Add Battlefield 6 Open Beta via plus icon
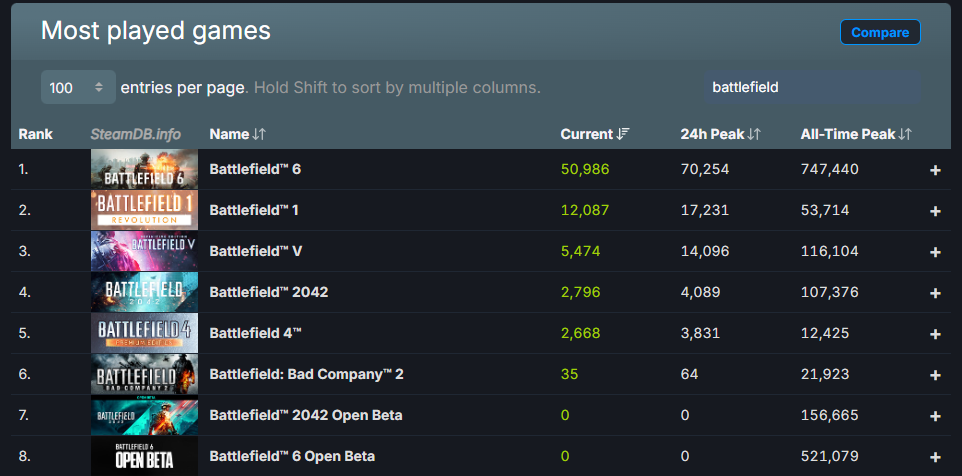The image size is (962, 476). click(x=935, y=457)
